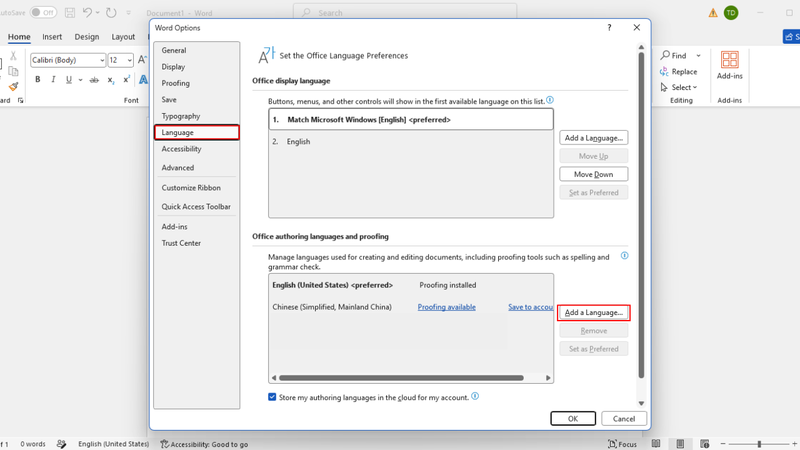The image size is (800, 450).
Task: Open Customize Ribbon category
Action: point(196,188)
